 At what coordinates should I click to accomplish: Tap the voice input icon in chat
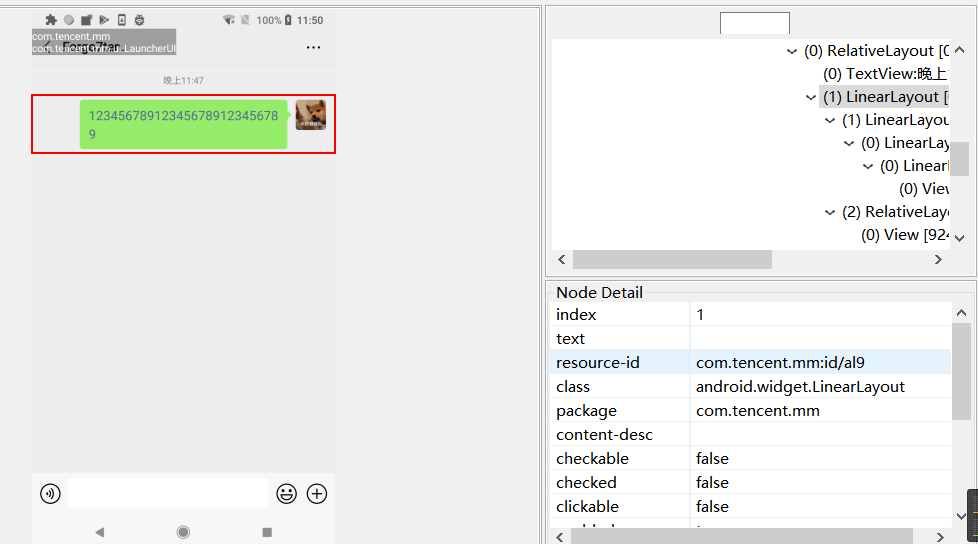(x=51, y=494)
